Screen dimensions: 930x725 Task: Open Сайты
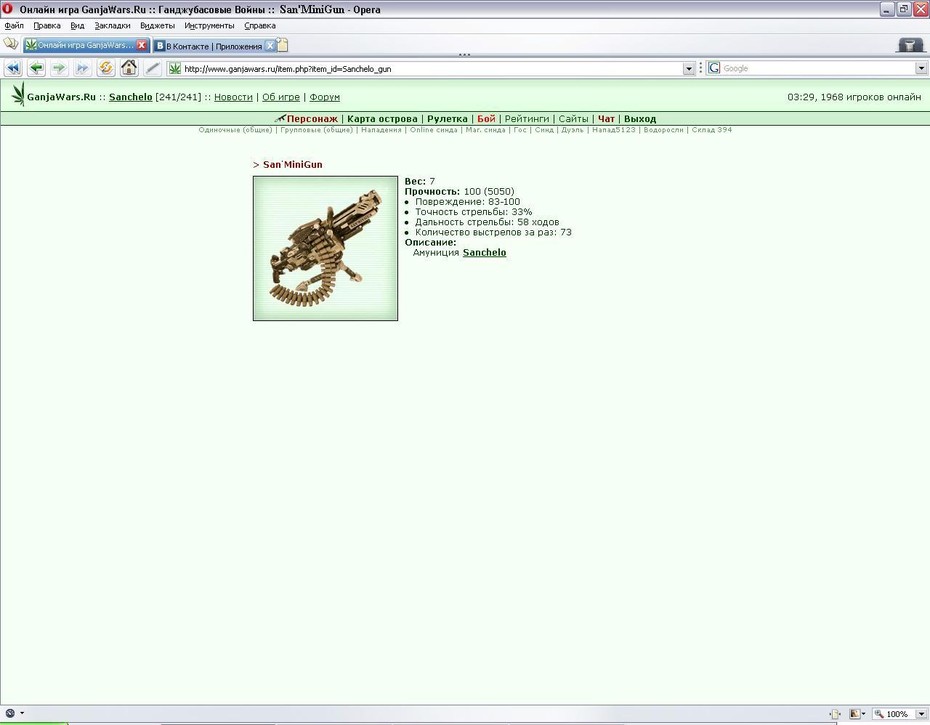574,119
